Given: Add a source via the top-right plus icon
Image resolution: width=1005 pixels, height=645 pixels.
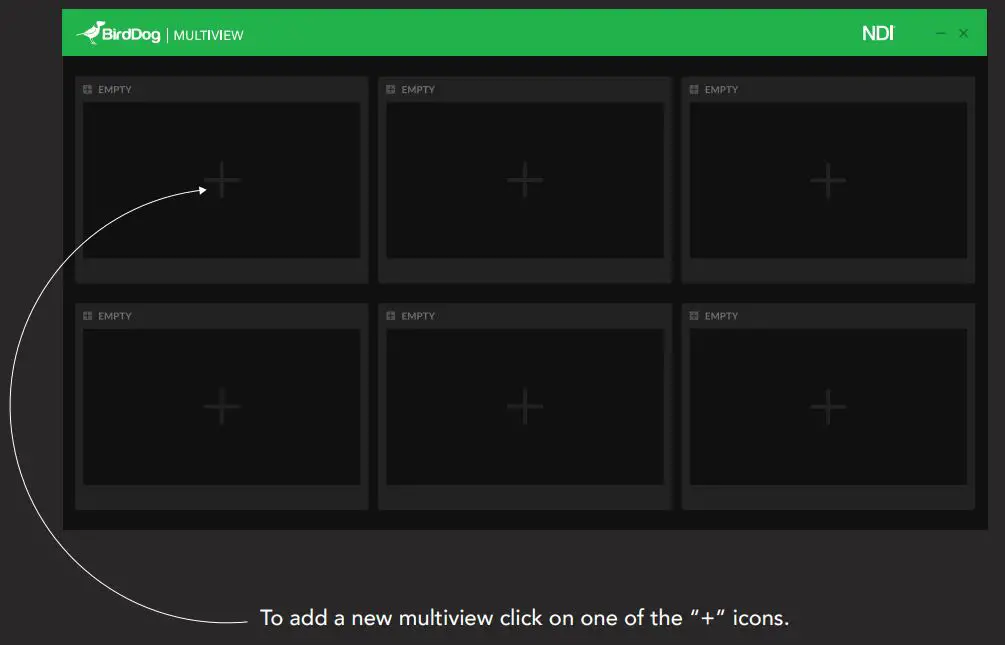Looking at the screenshot, I should pos(827,180).
